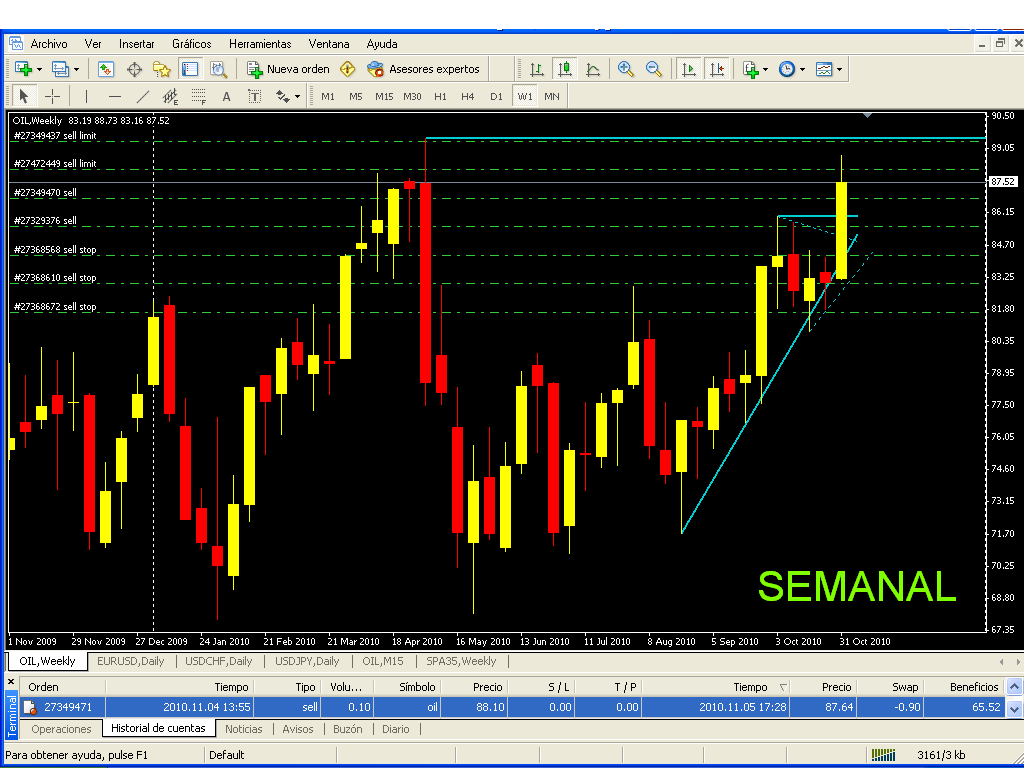
Task: Click the Indicators list icon
Action: point(750,69)
